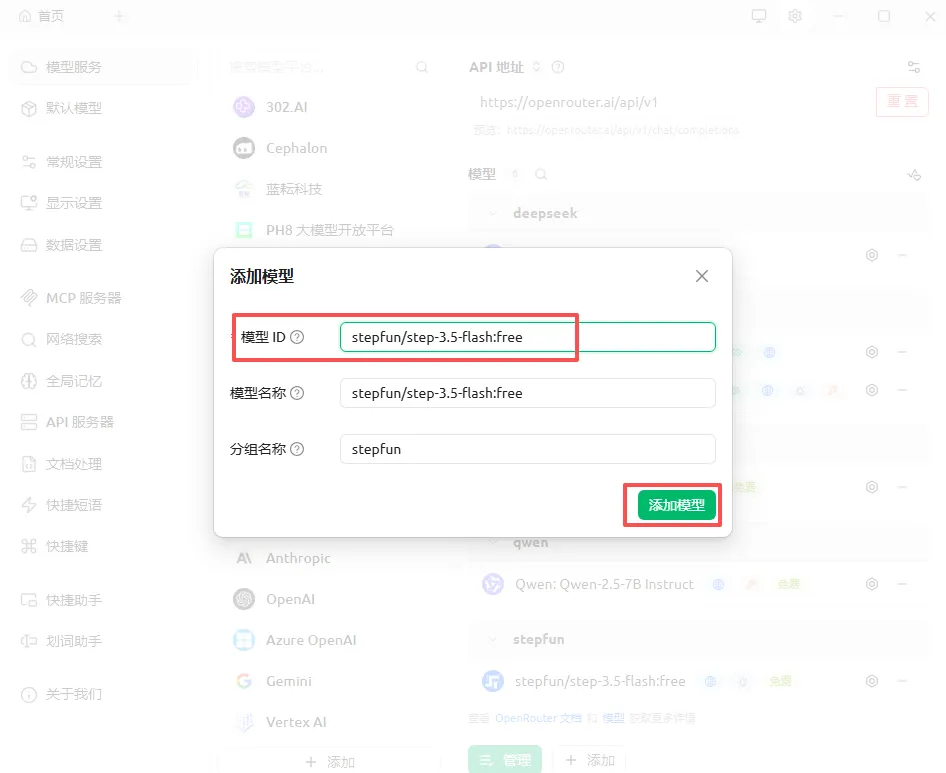This screenshot has width=946, height=773.
Task: Click the plus icon to open new tab
Action: pos(119,16)
